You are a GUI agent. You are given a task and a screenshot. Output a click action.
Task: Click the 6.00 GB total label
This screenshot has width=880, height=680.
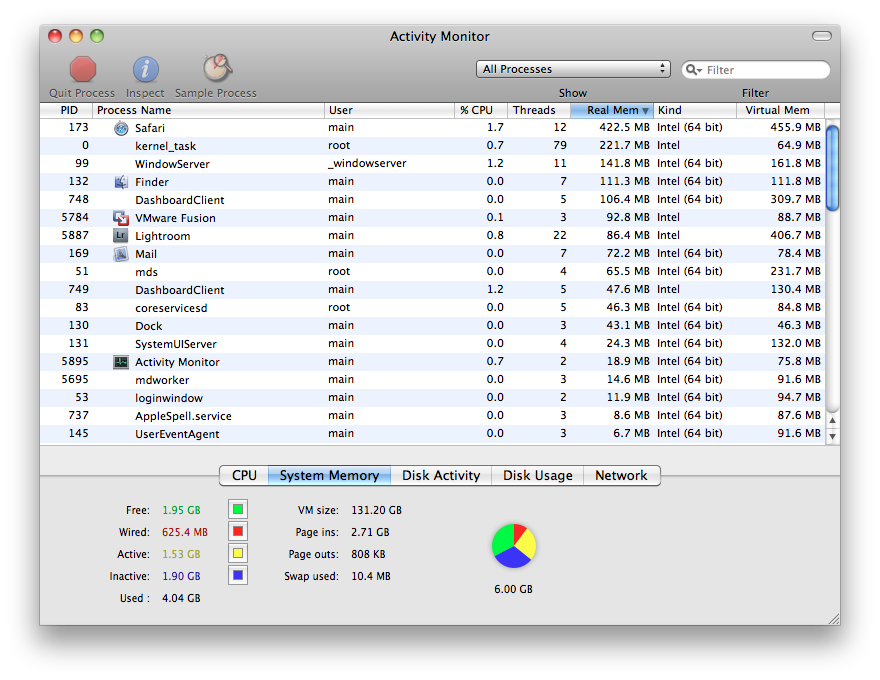[514, 589]
